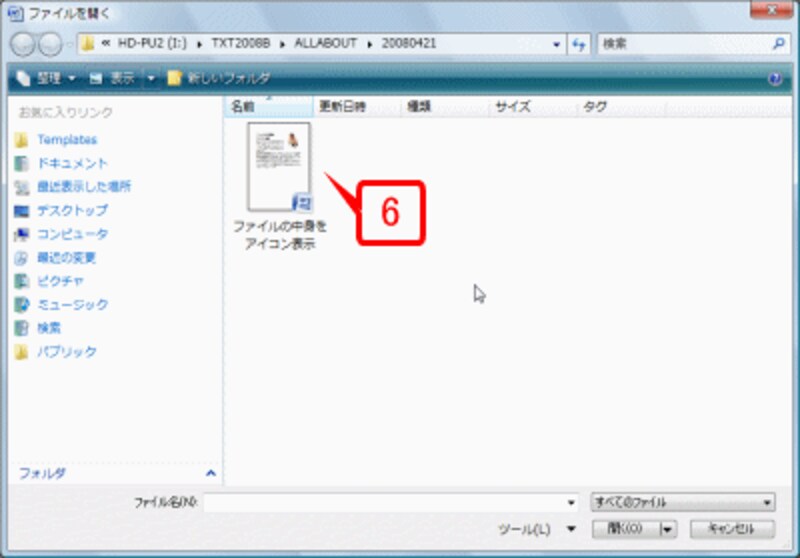The image size is (800, 558).
Task: Click the Templates folder icon
Action: click(21, 140)
